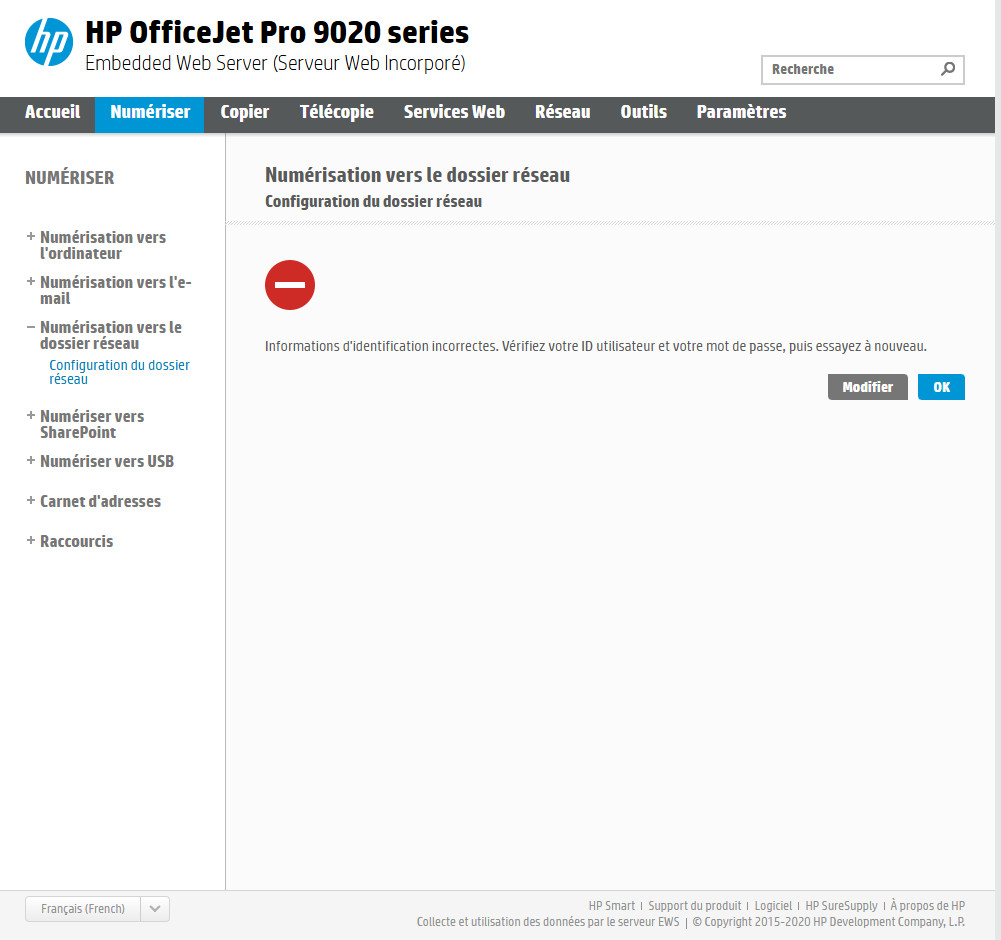Expand Numérisation vers l'e-mail plus icon
Viewport: 1001px width, 940px height.
(31, 281)
